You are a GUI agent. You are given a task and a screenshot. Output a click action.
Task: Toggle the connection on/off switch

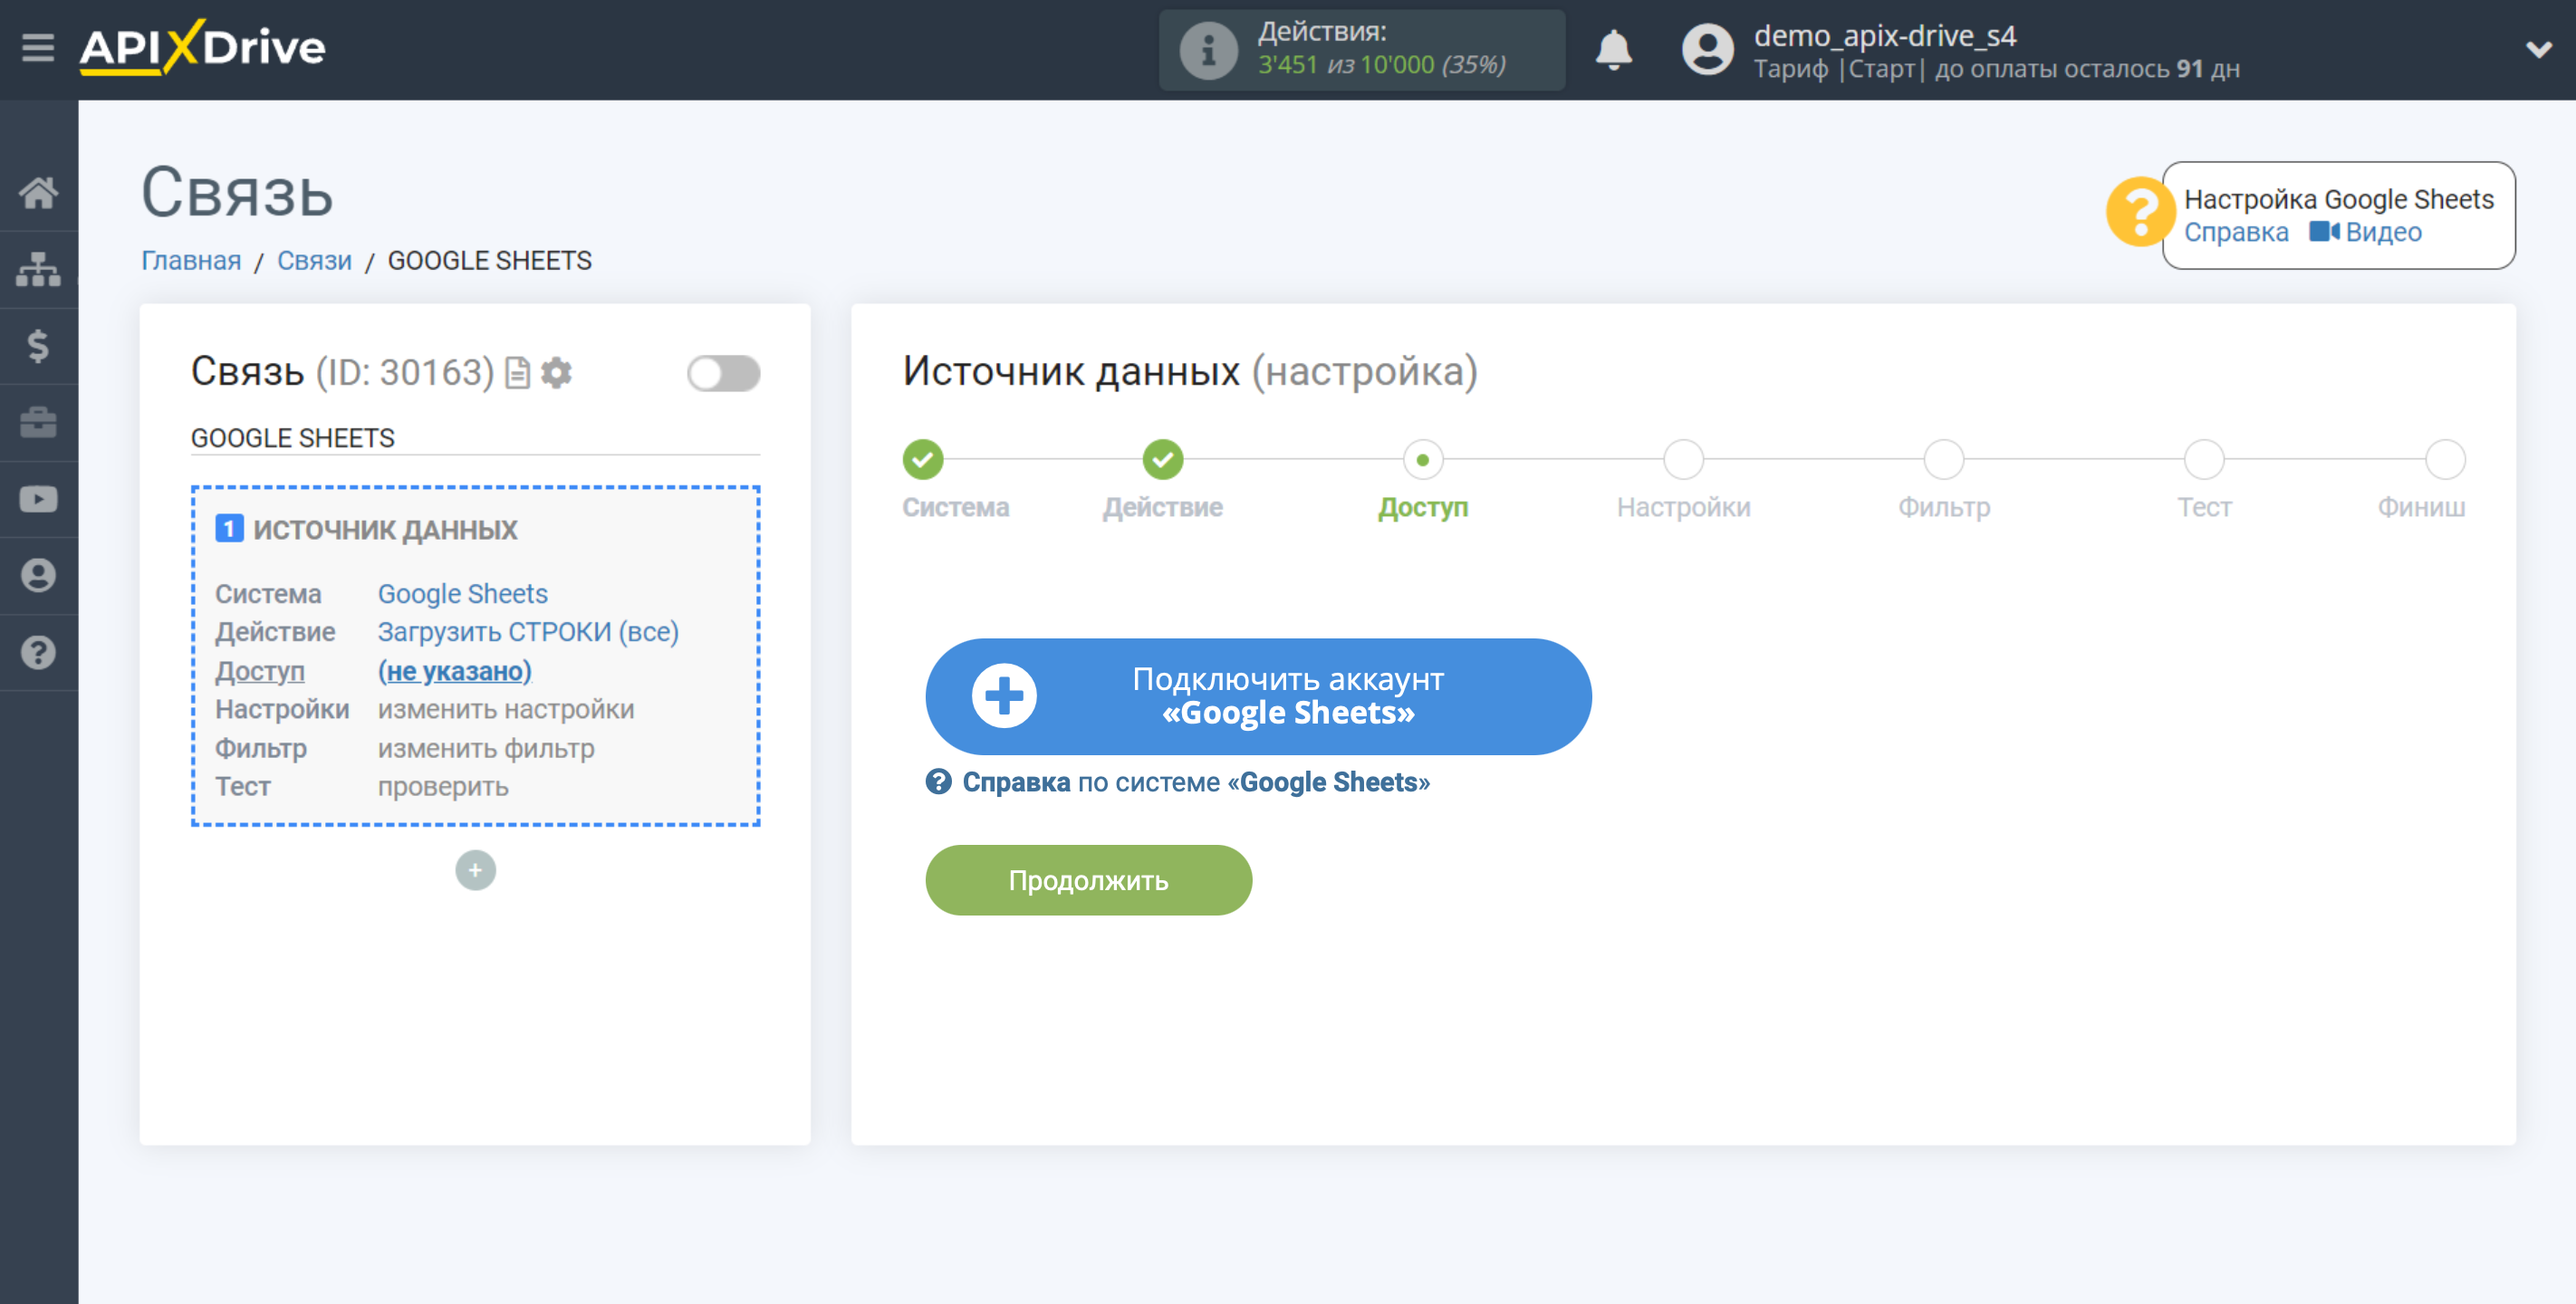pyautogui.click(x=723, y=373)
